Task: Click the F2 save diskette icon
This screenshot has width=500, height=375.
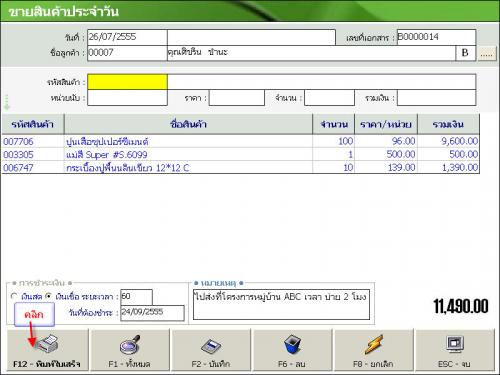Action: pyautogui.click(x=211, y=346)
